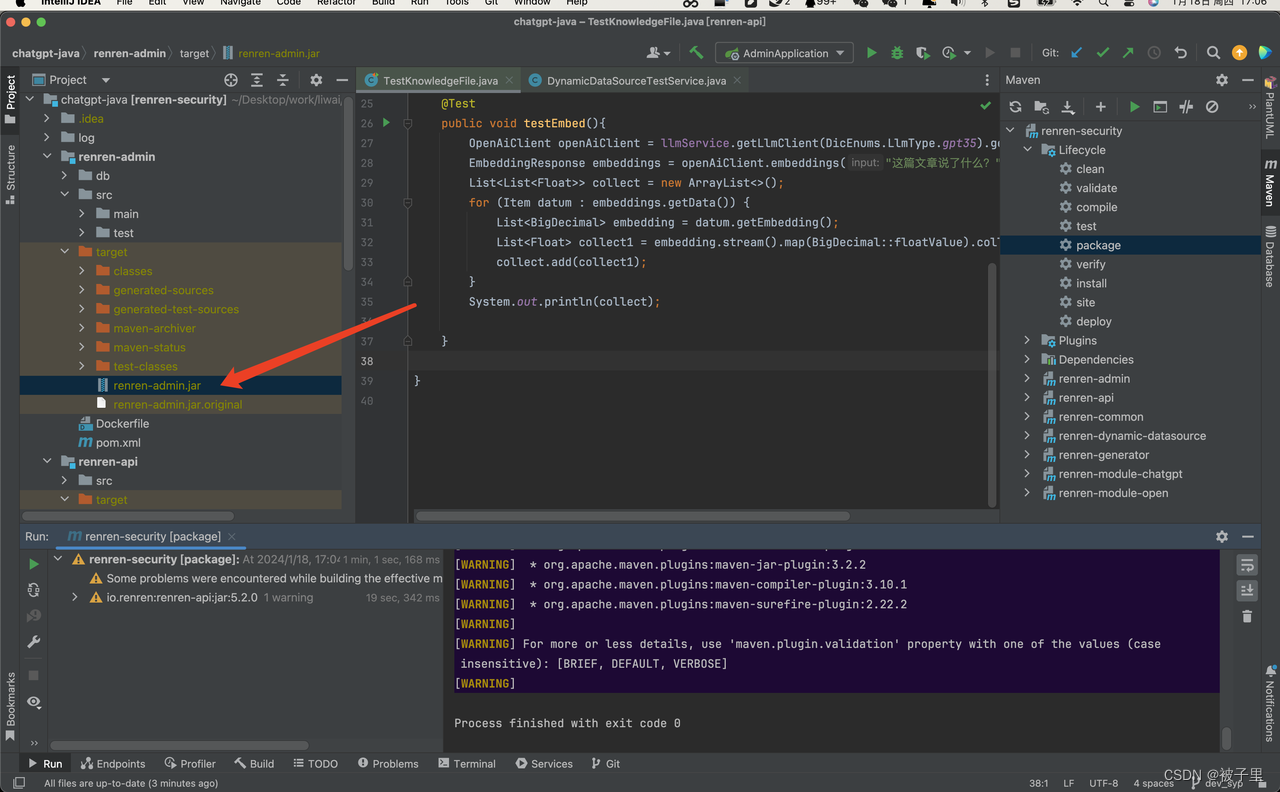Open the Problems tool window
This screenshot has height=792, width=1280.
click(x=388, y=764)
